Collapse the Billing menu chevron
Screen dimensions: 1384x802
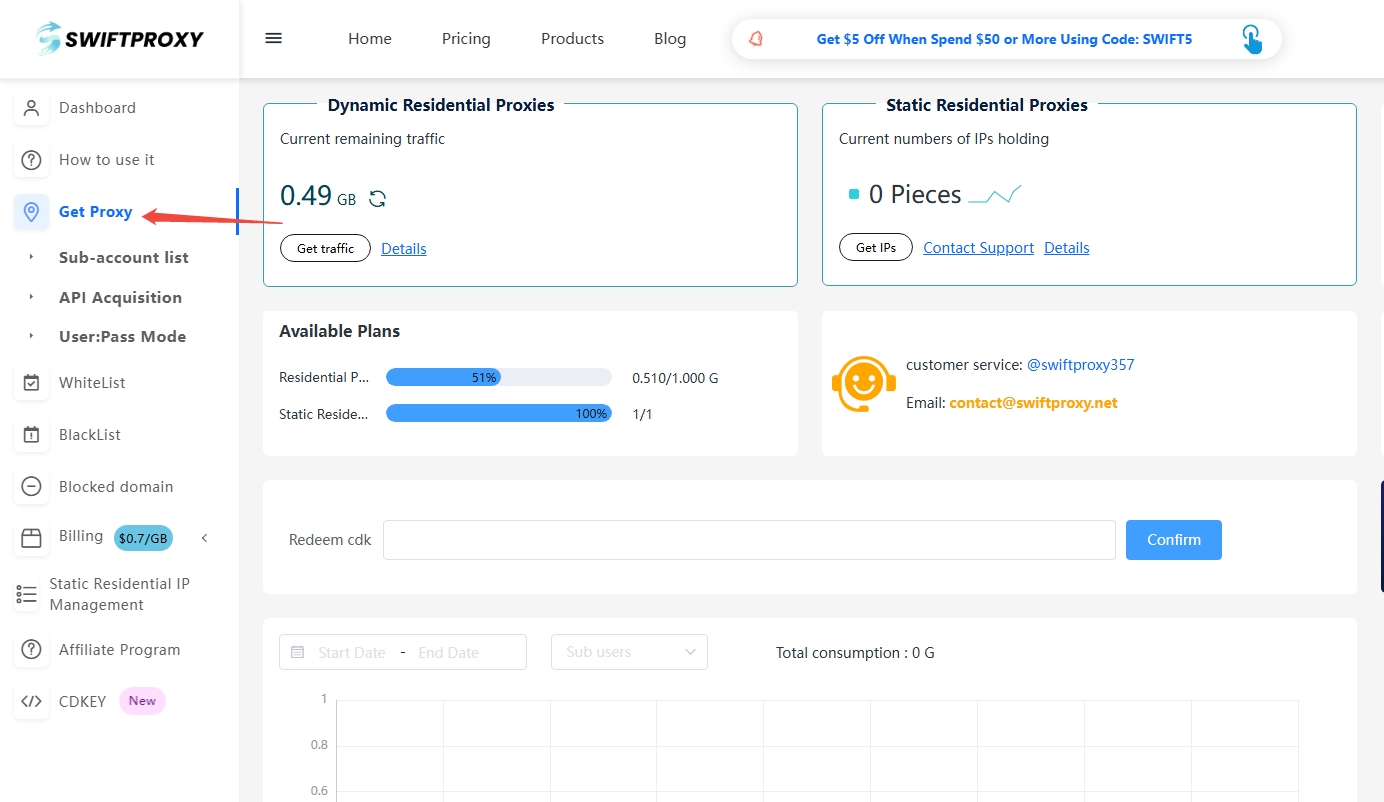(x=204, y=538)
